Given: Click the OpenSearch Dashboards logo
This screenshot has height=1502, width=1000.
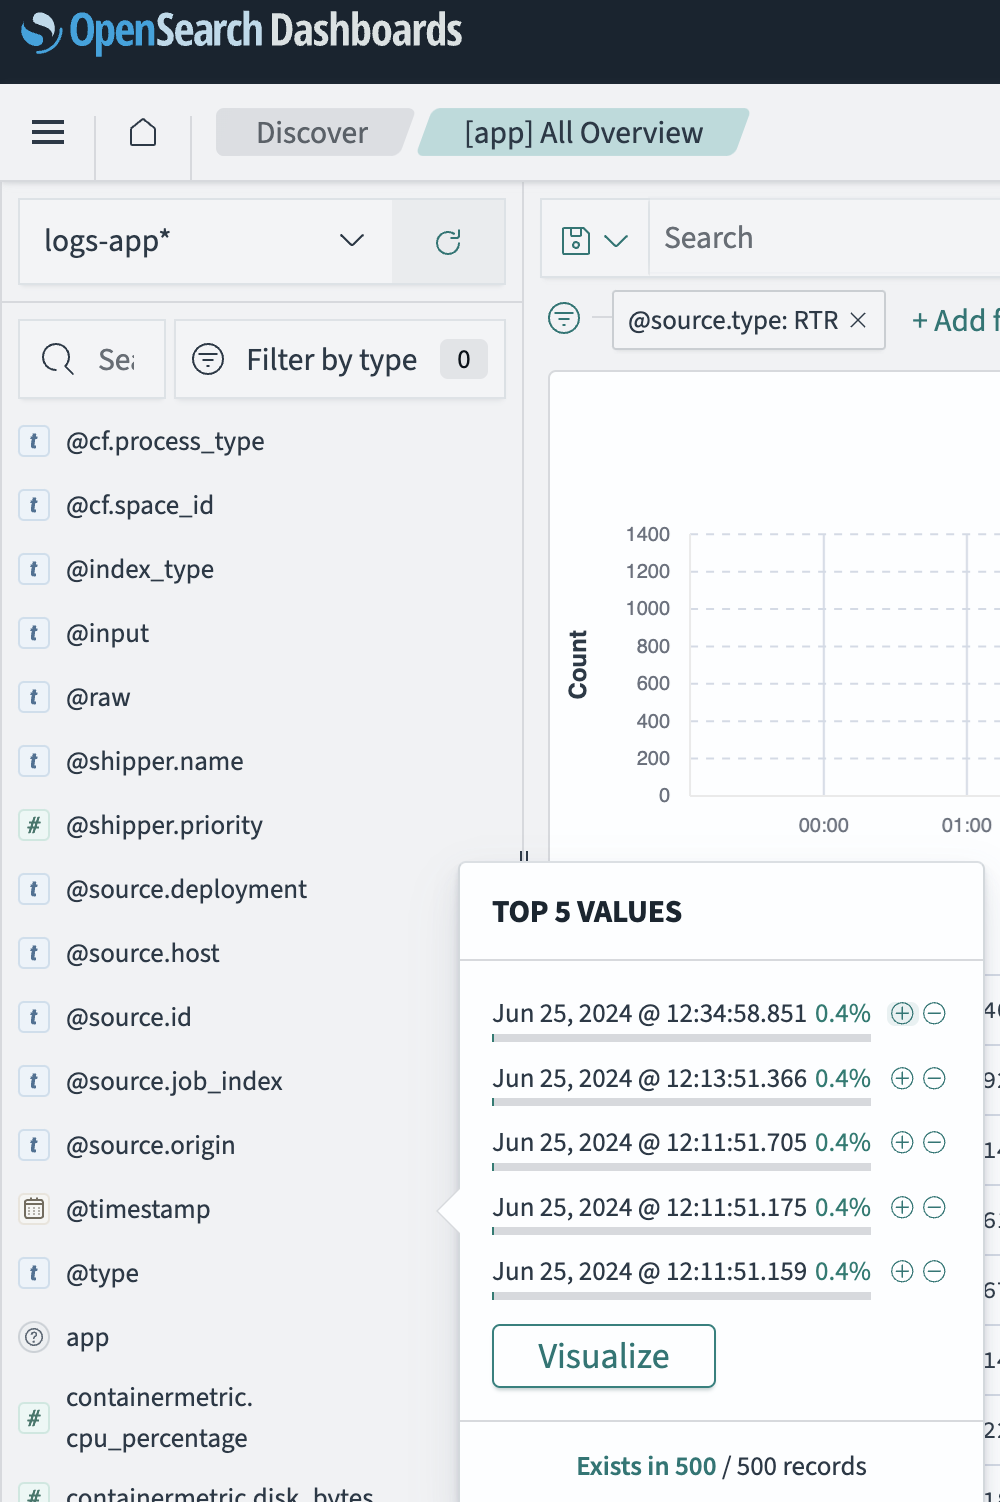Looking at the screenshot, I should click(x=241, y=32).
